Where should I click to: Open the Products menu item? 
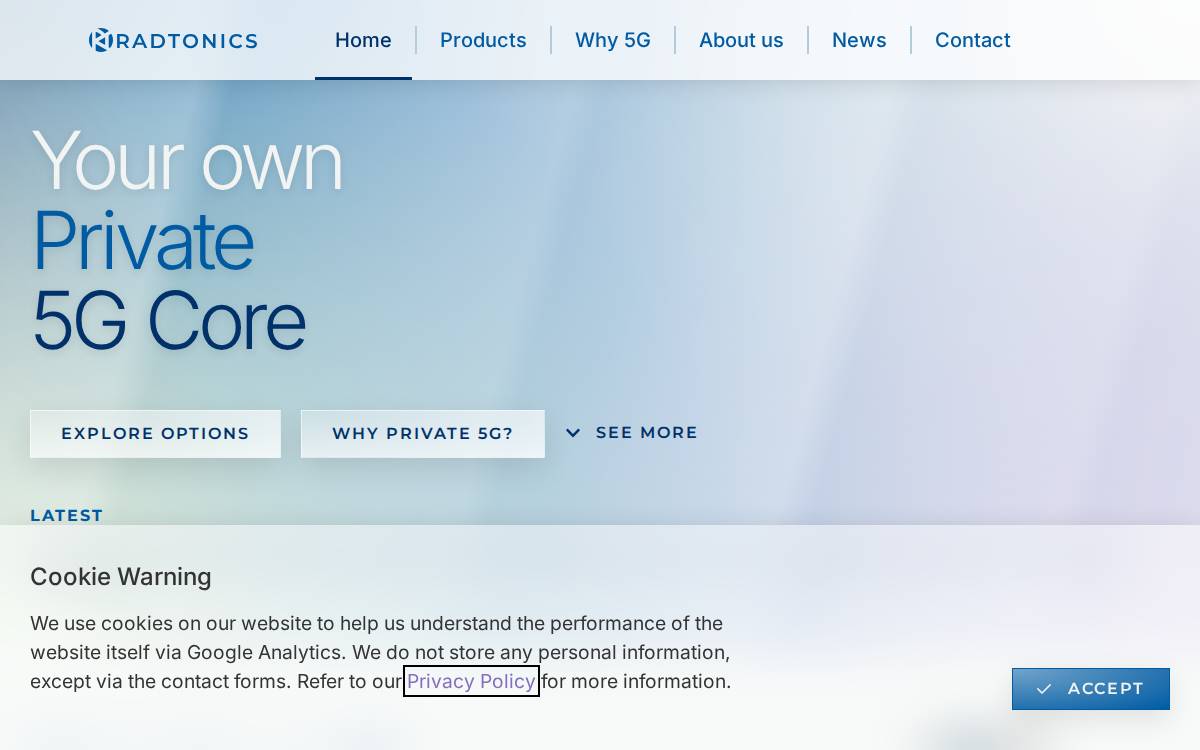click(x=483, y=40)
